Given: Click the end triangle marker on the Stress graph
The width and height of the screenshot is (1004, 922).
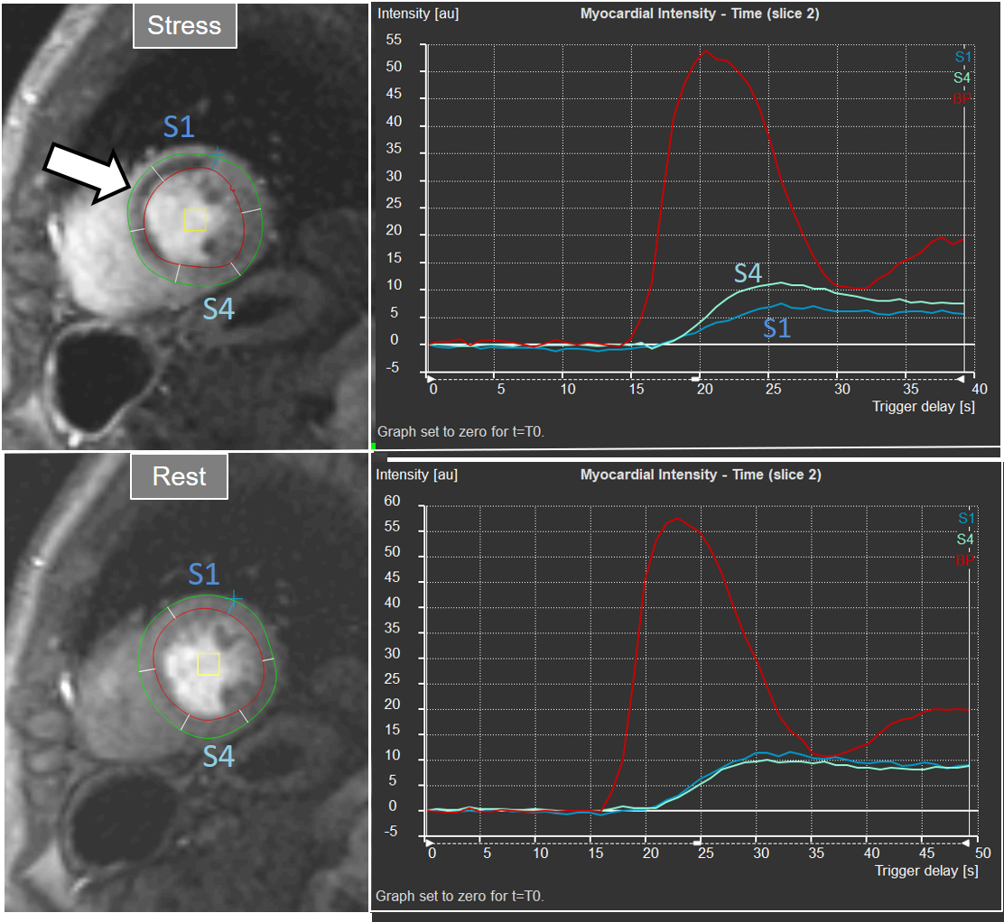Looking at the screenshot, I should pyautogui.click(x=961, y=380).
